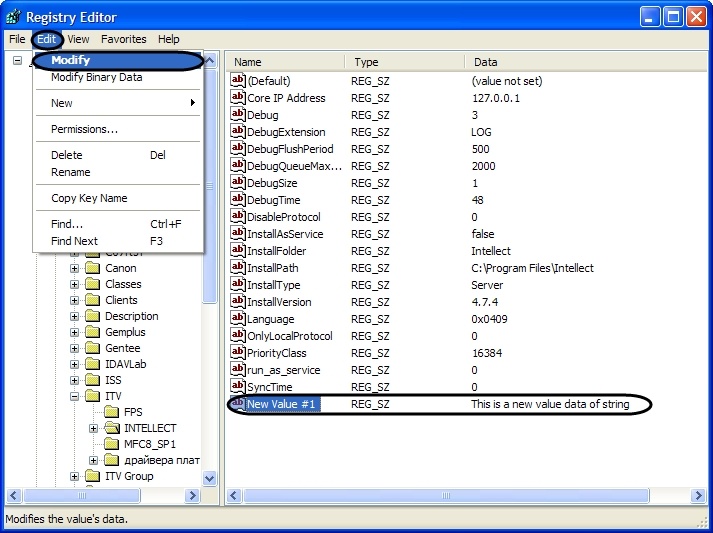Click the string icon beside Language value
Screen dimensions: 713x533
pos(238,319)
